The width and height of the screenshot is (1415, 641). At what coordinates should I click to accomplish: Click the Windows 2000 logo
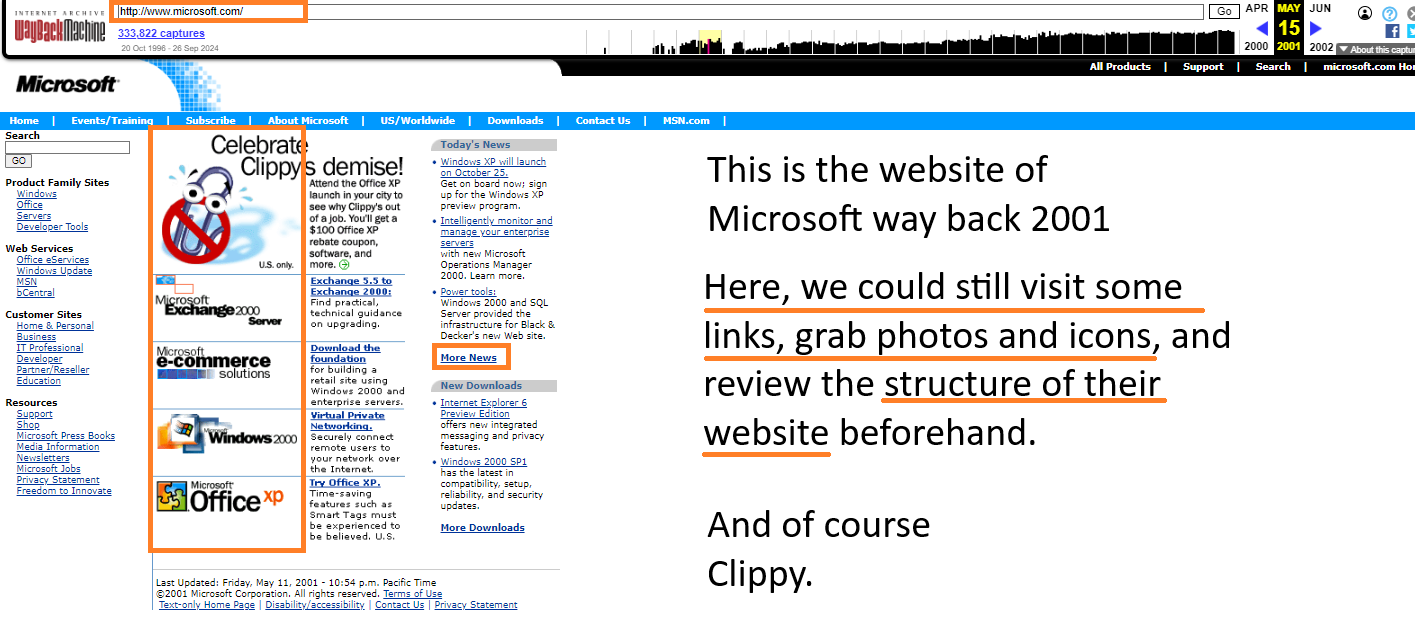227,433
